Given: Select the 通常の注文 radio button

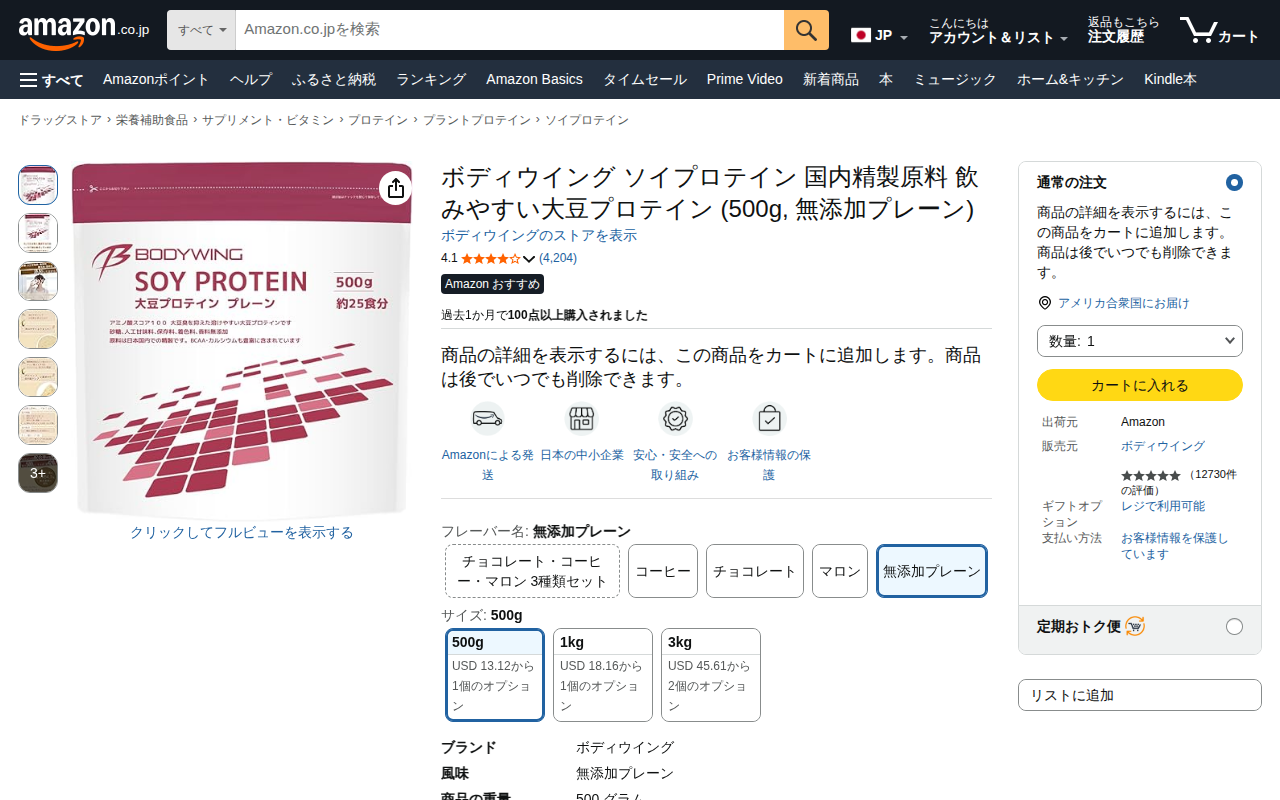Looking at the screenshot, I should tap(1234, 182).
